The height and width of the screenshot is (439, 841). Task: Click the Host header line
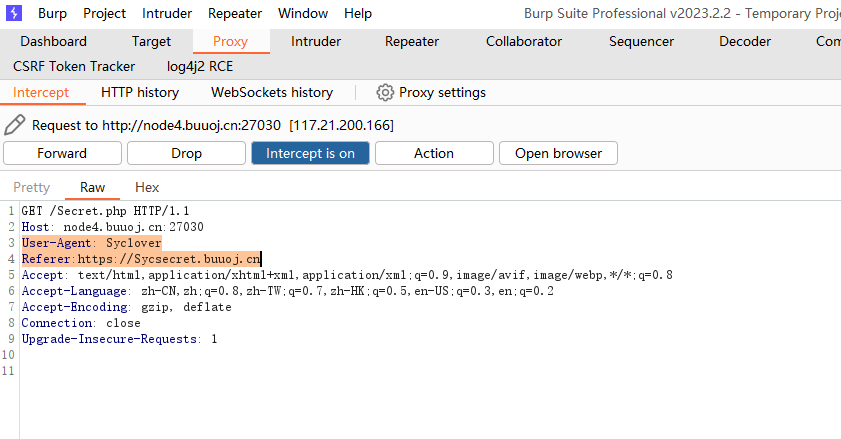click(113, 227)
